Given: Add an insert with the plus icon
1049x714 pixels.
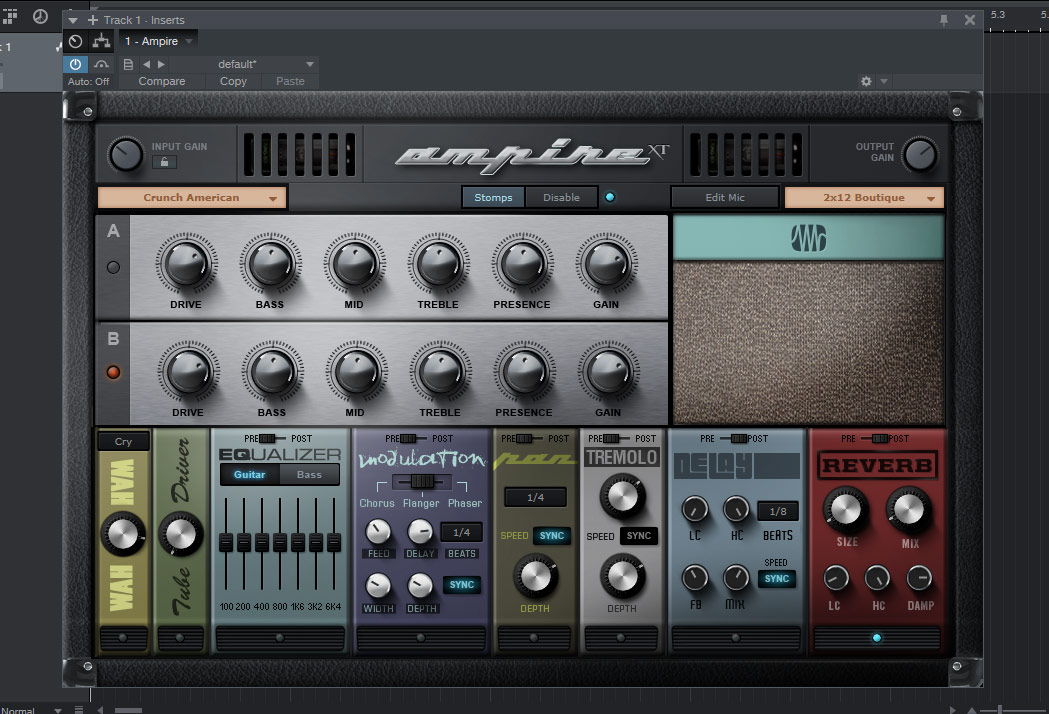Looking at the screenshot, I should (93, 20).
